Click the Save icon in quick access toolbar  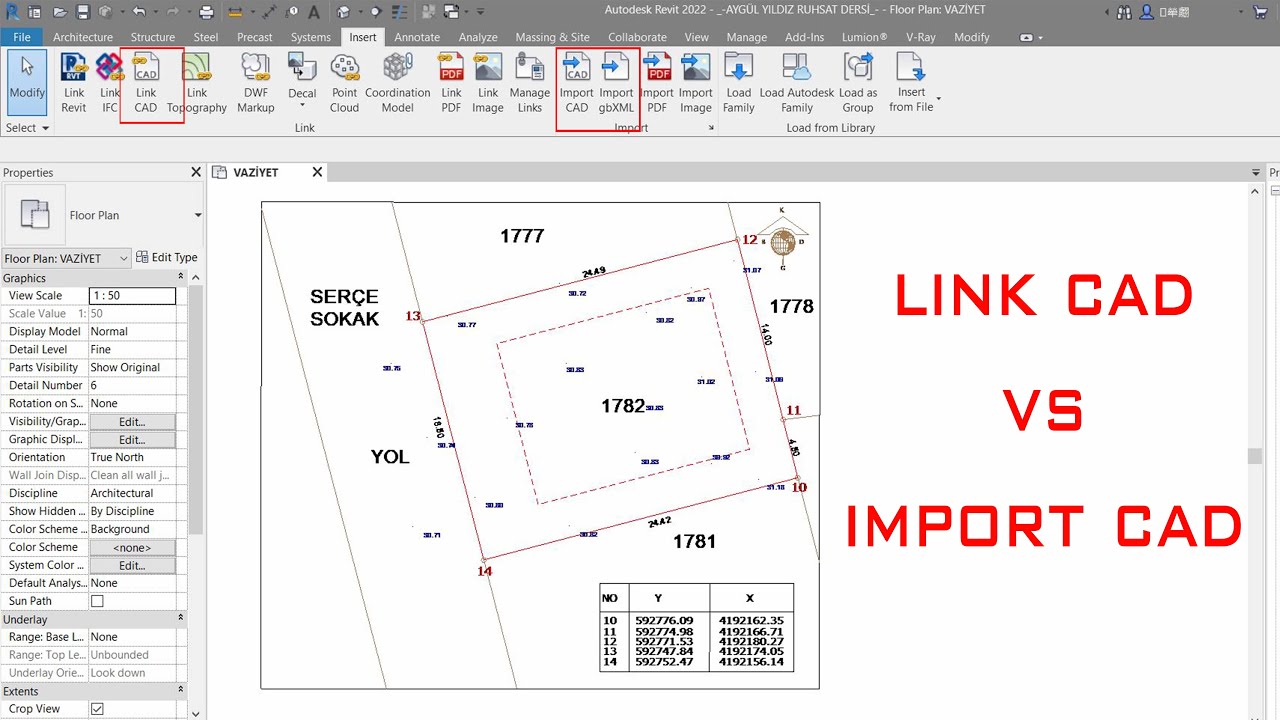(84, 12)
